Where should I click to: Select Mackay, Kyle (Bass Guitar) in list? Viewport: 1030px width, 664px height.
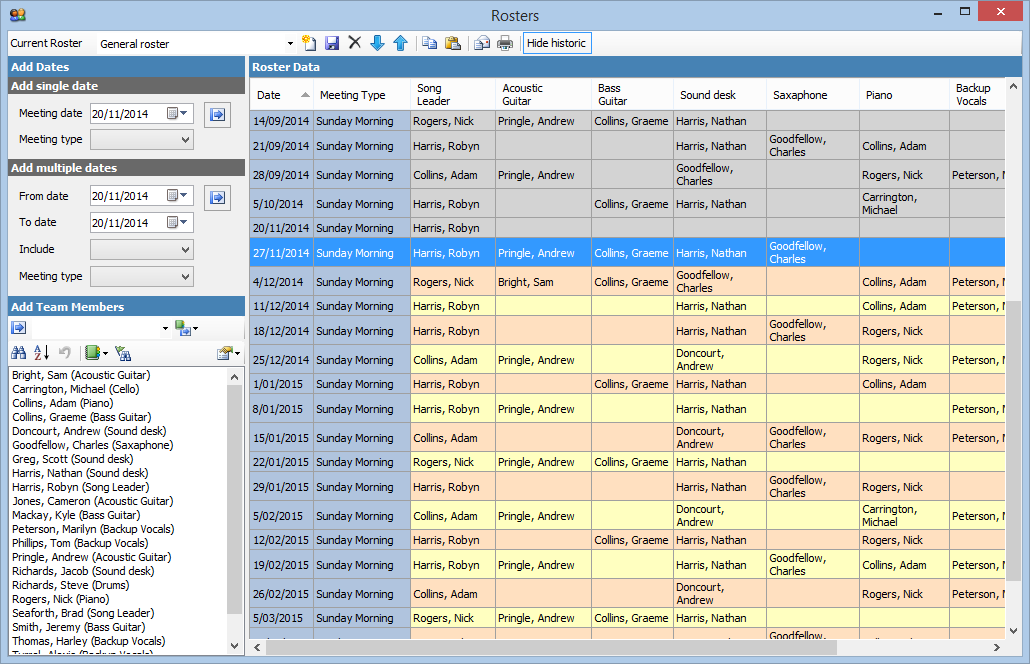tap(76, 515)
